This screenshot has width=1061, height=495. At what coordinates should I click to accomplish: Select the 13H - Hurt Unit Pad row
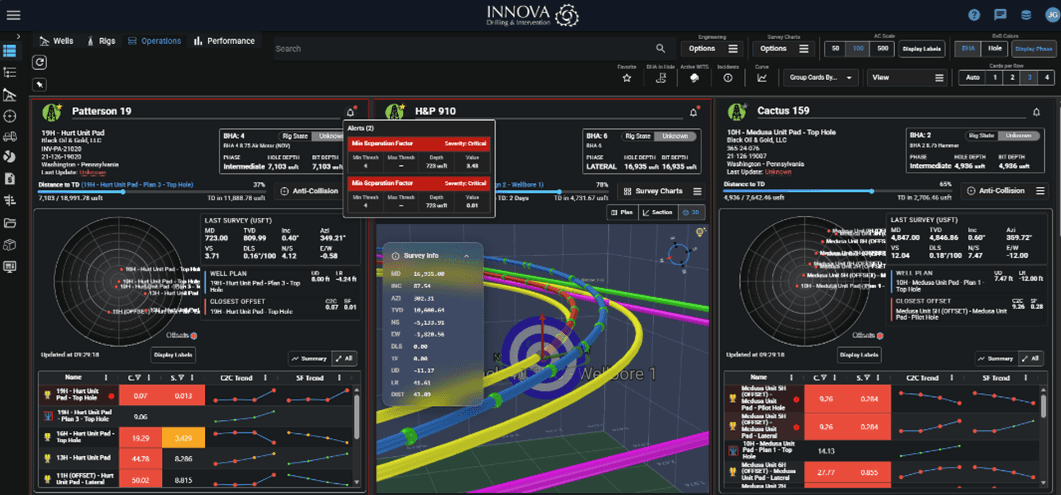point(196,458)
